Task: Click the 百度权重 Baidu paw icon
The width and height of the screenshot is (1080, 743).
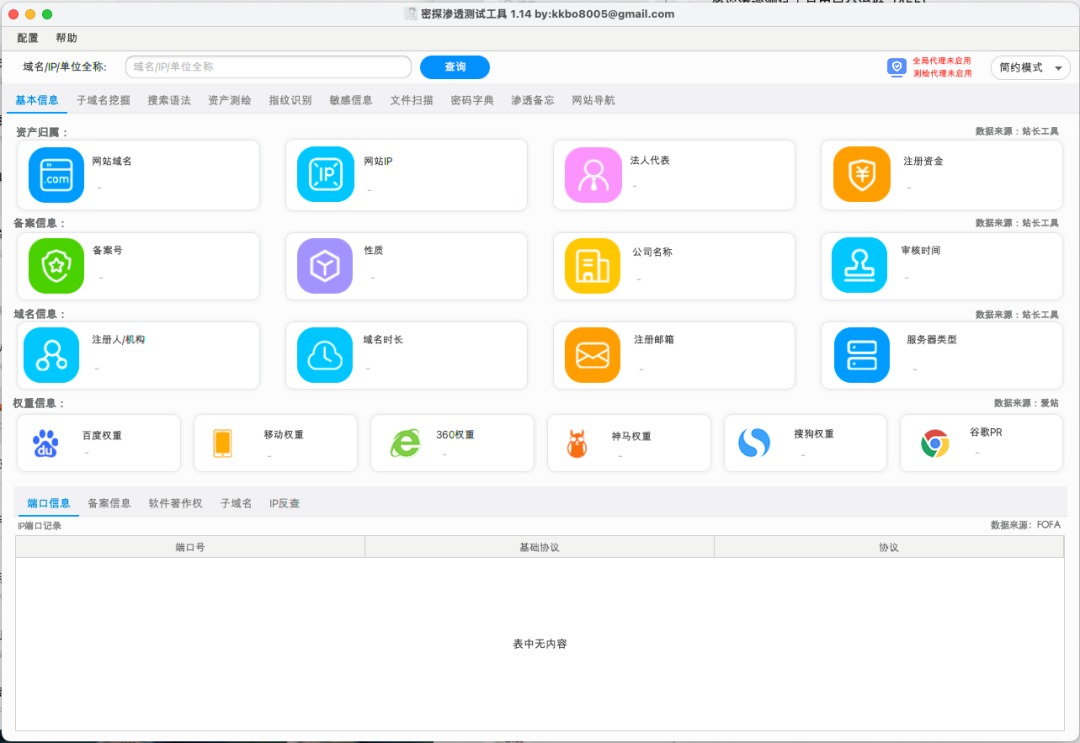Action: pos(45,443)
